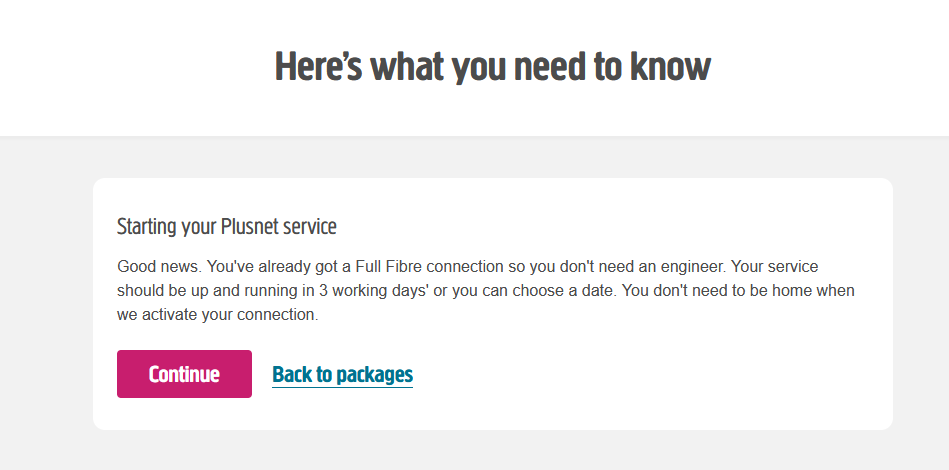Viewport: 949px width, 470px height.
Task: Click the words 'Good news' in paragraph
Action: point(155,267)
